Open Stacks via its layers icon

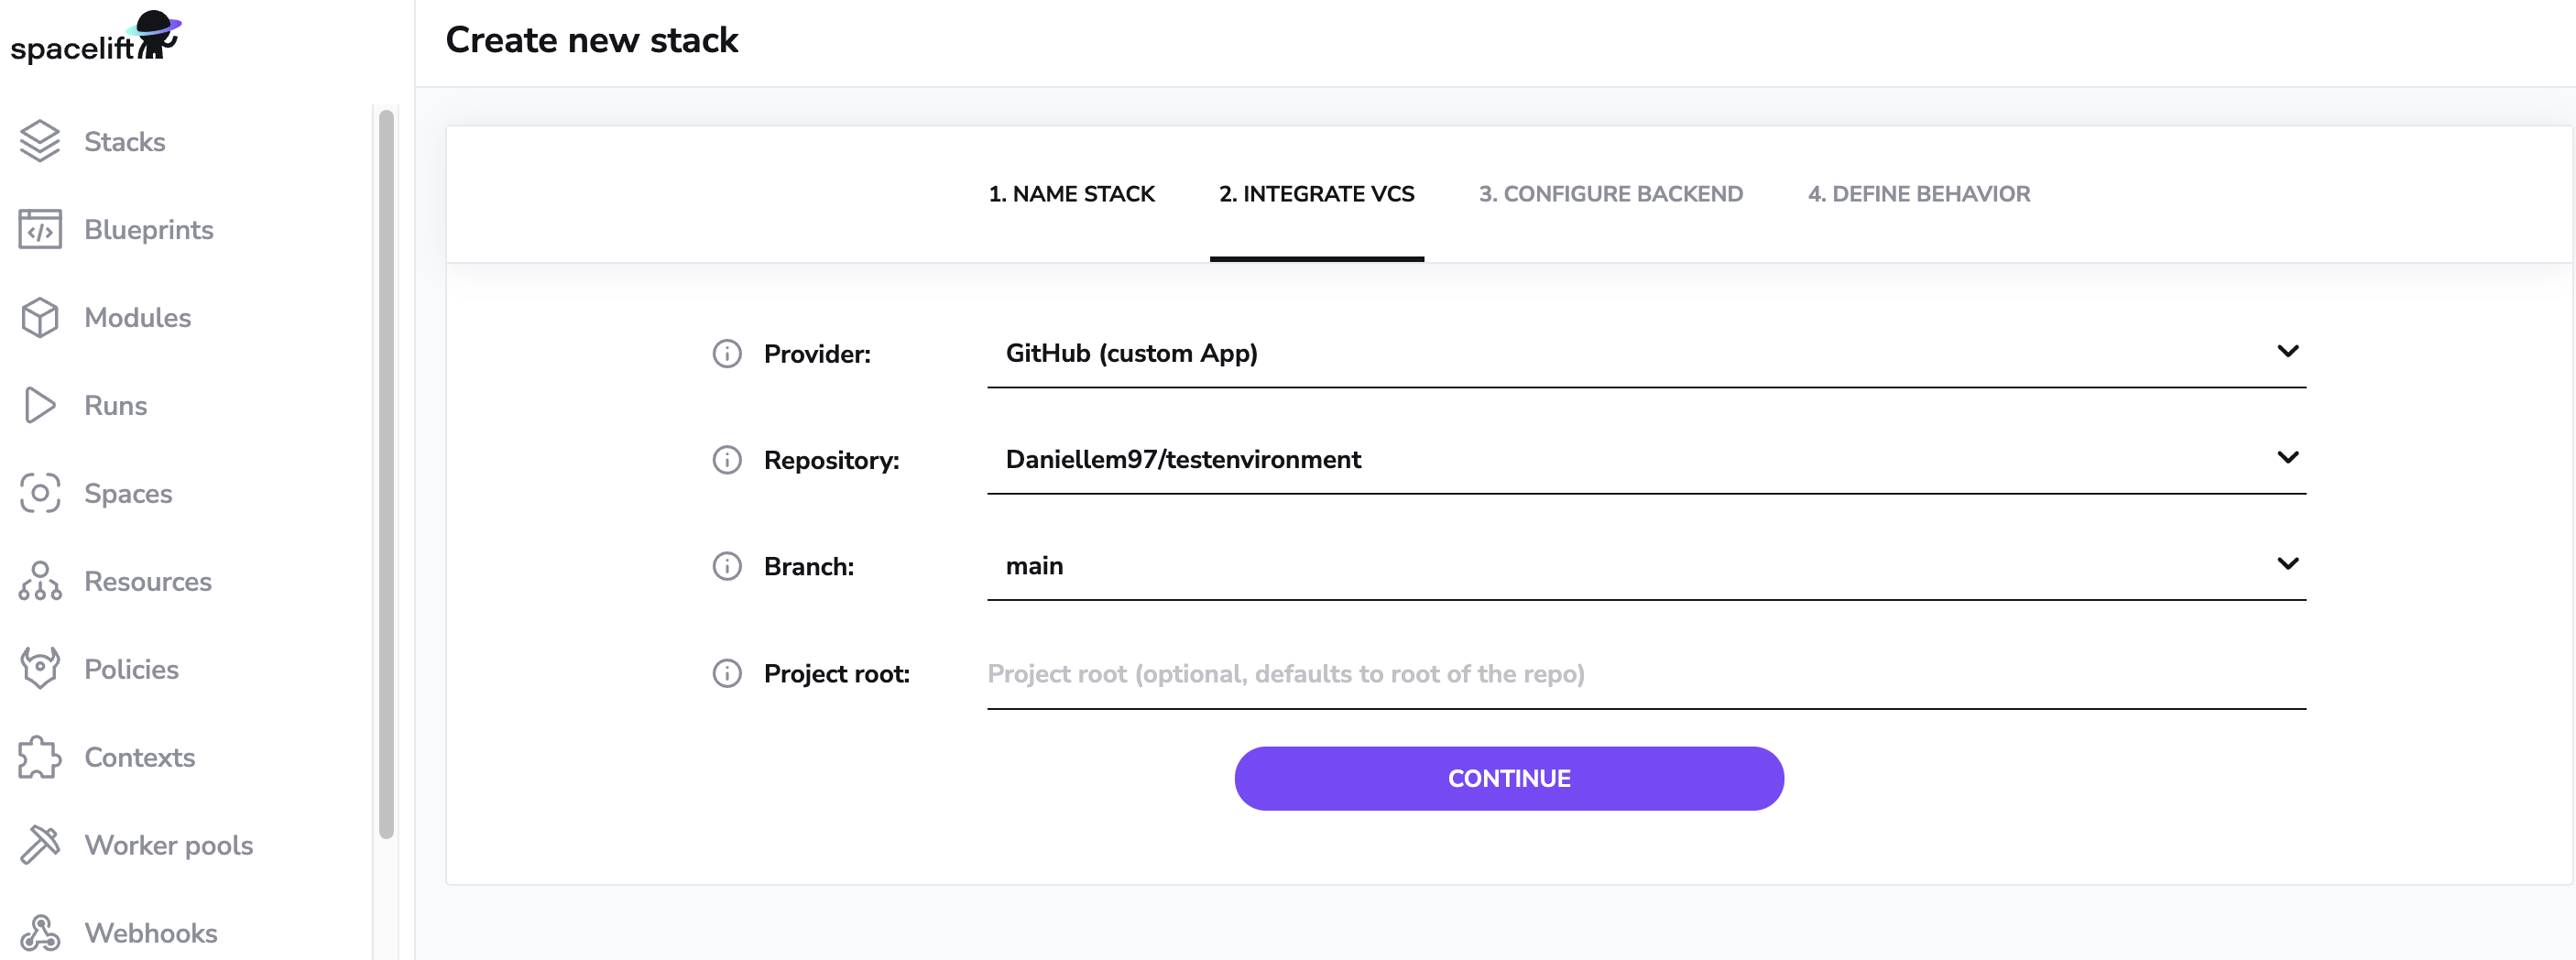pyautogui.click(x=40, y=141)
